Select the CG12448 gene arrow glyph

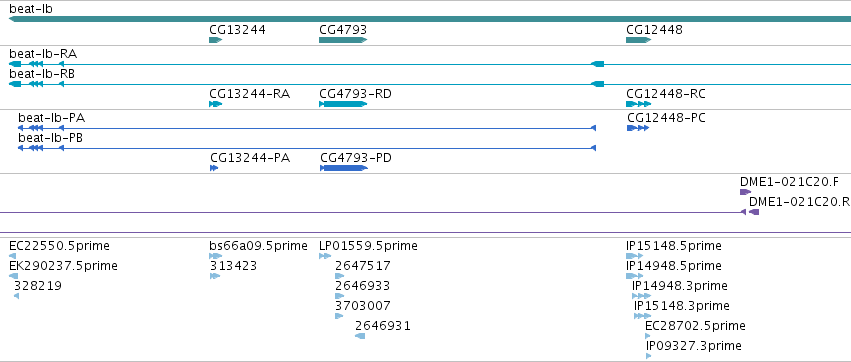click(639, 40)
